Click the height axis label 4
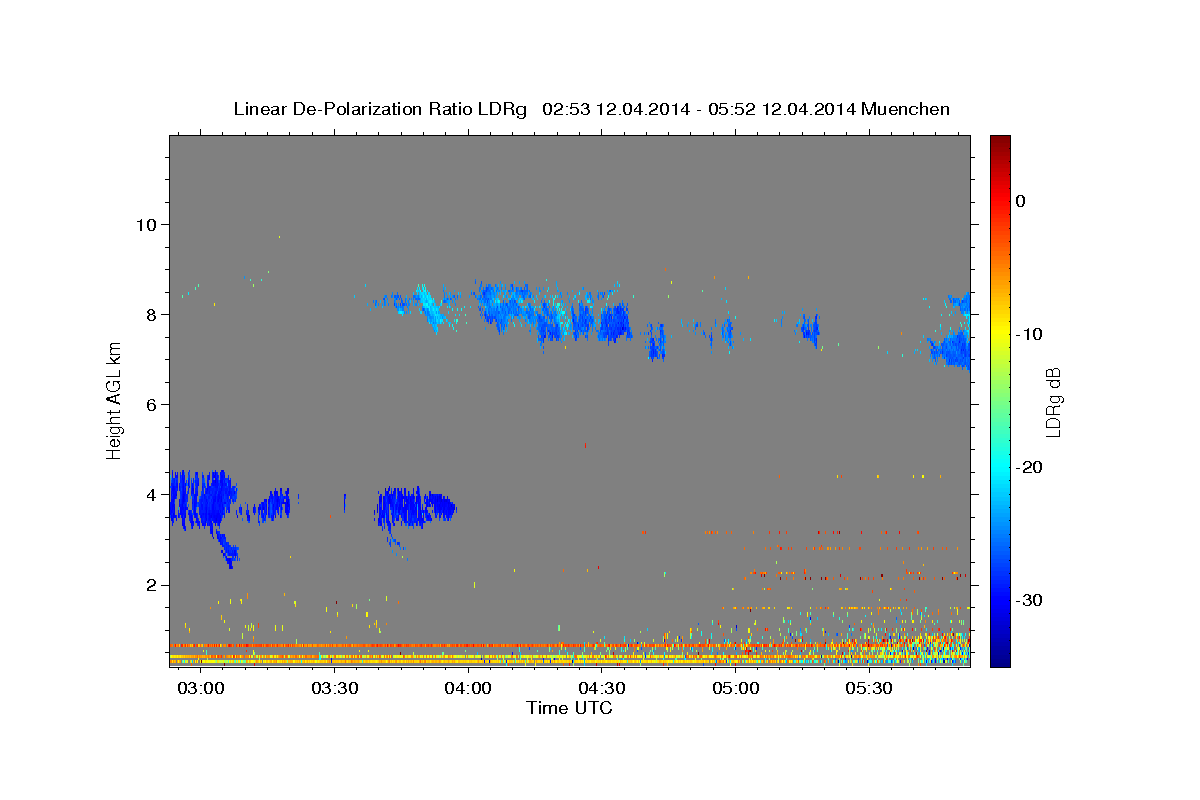 pyautogui.click(x=152, y=494)
